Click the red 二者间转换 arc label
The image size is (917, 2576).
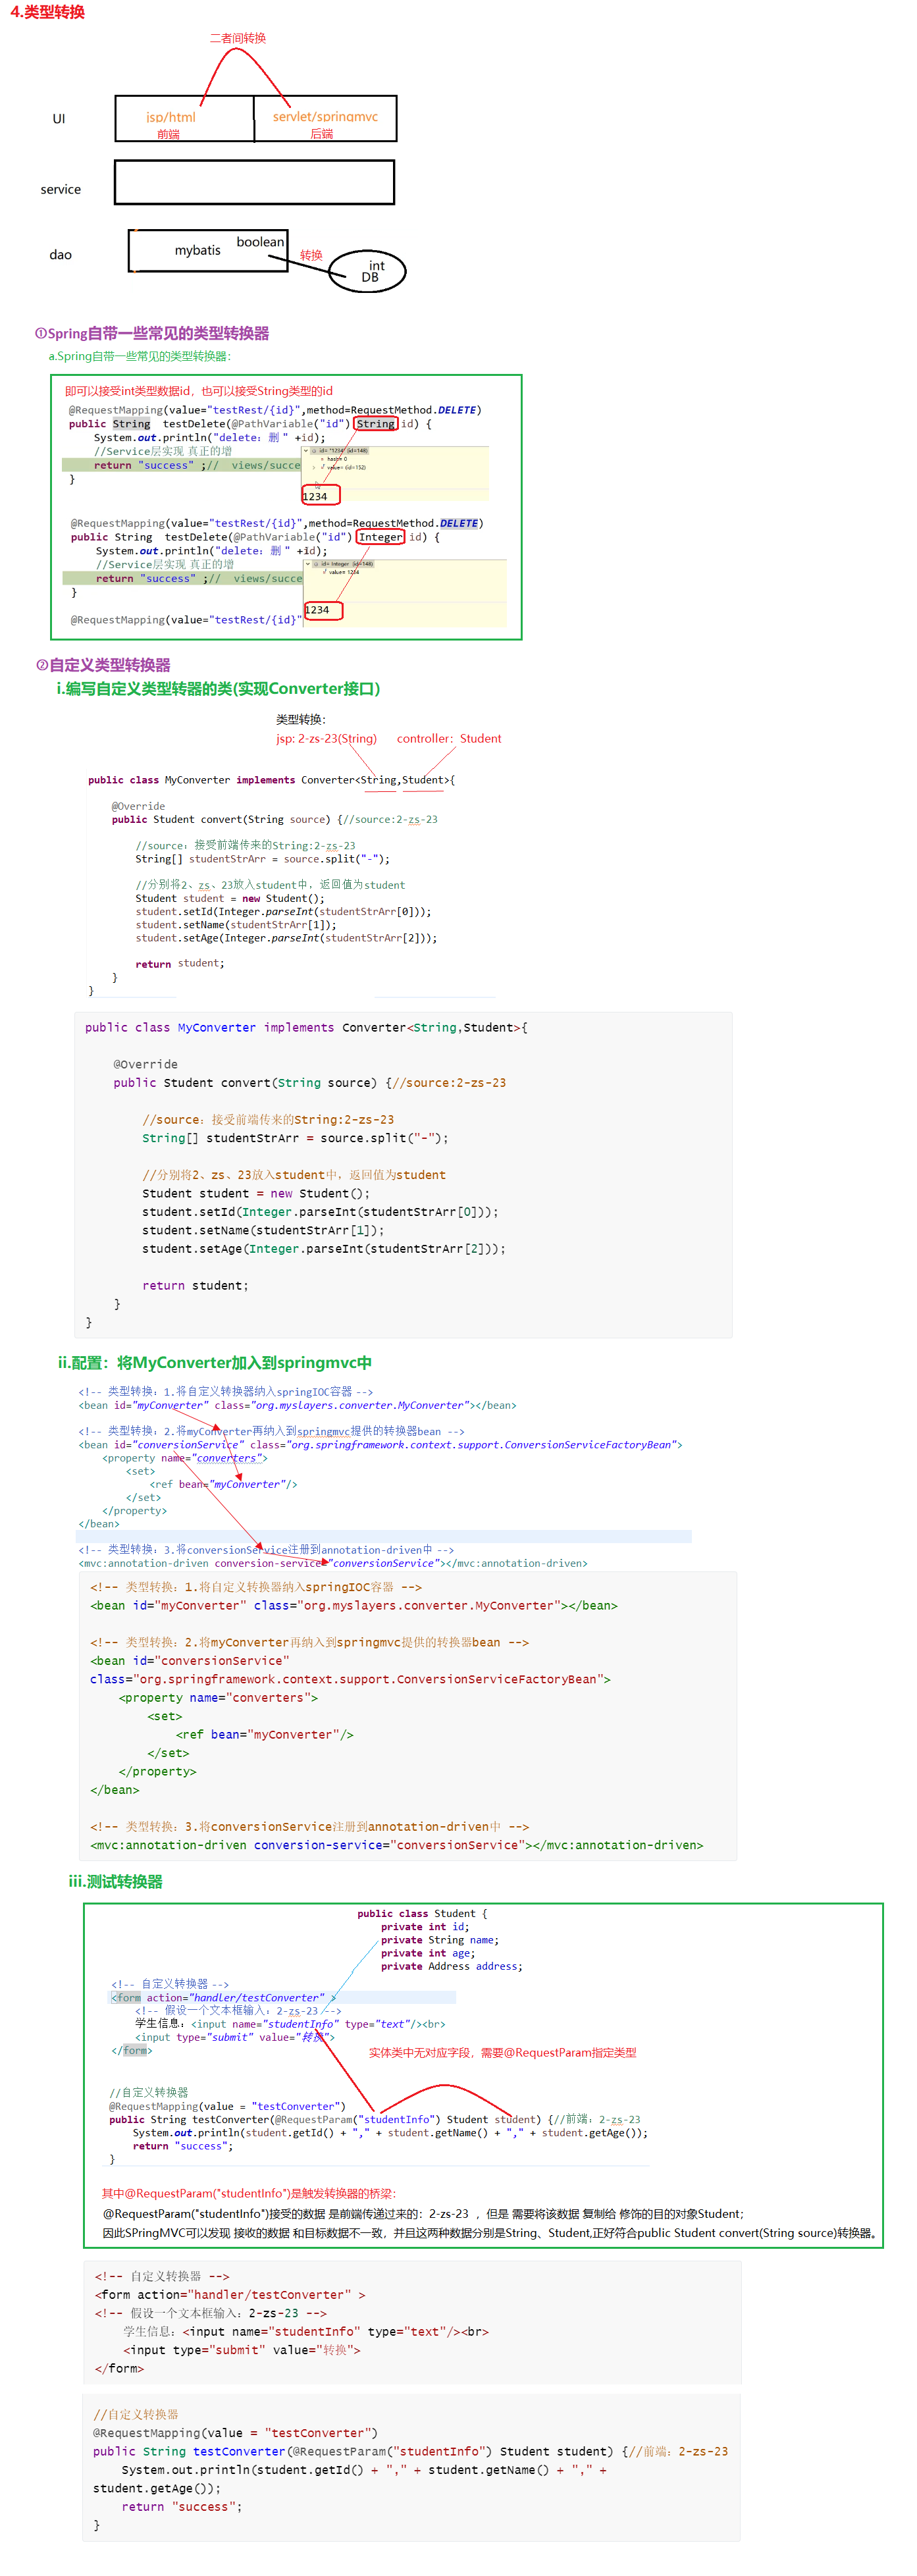tap(237, 38)
